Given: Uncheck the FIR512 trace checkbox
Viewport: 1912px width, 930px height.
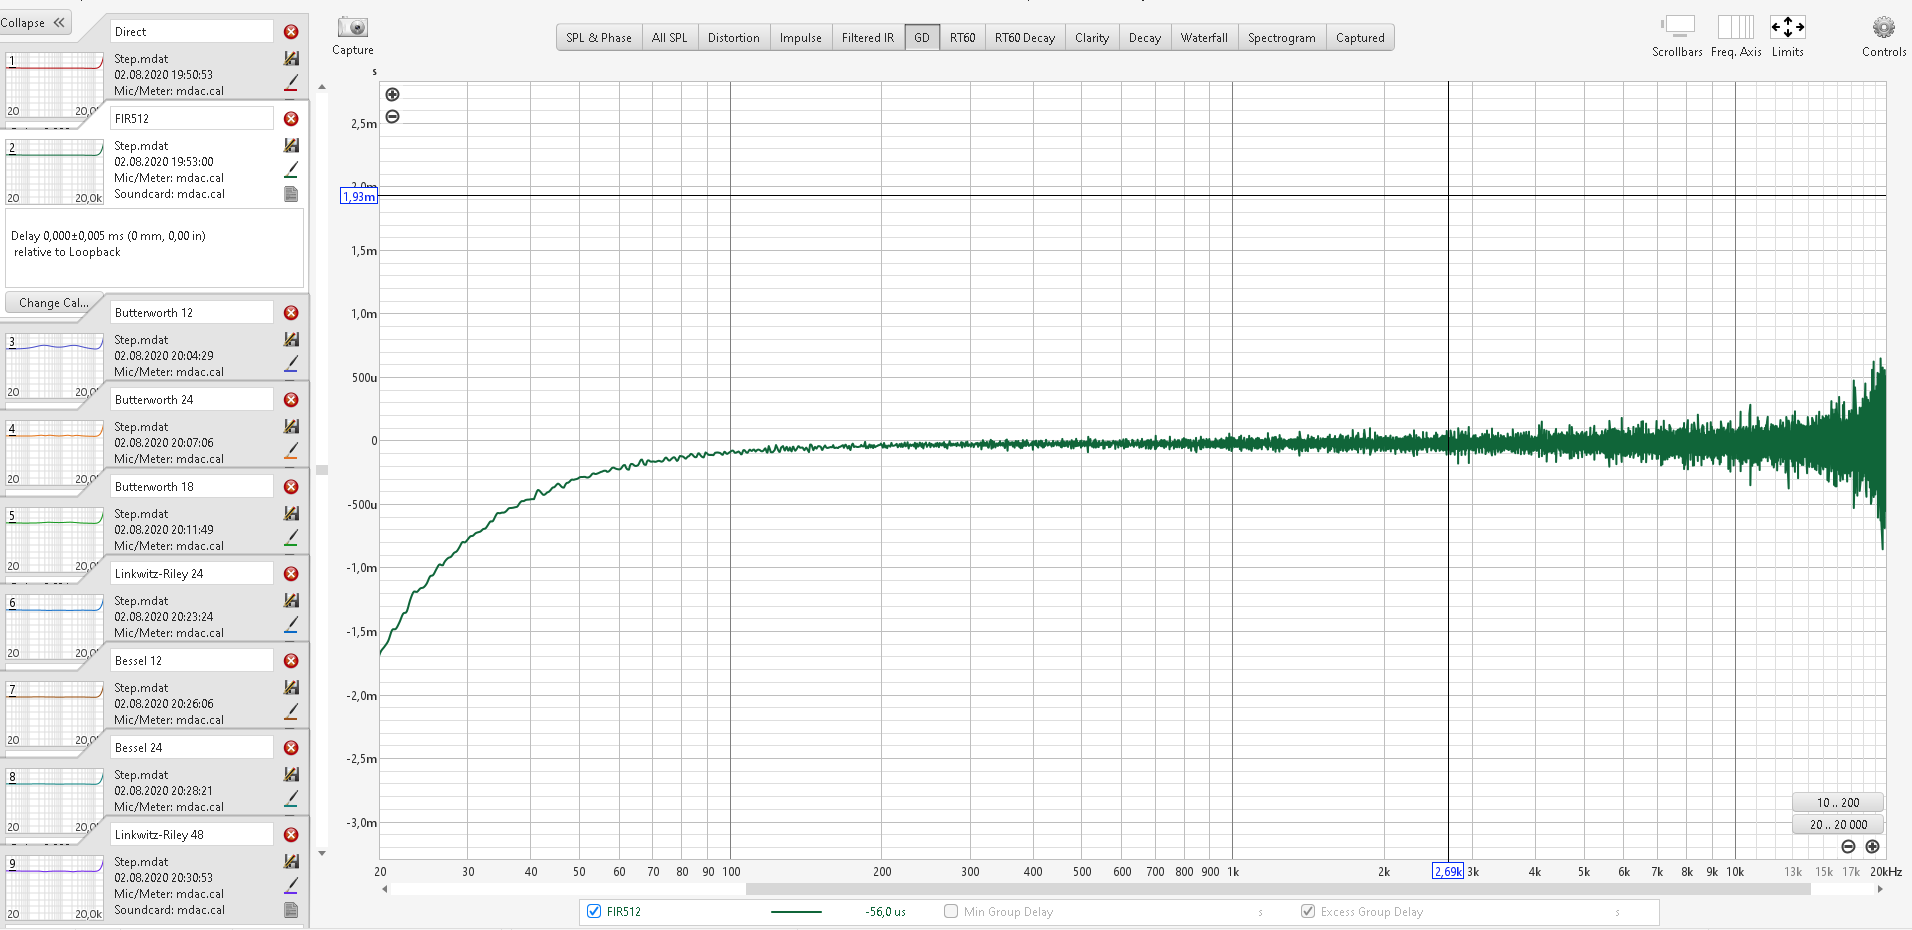Looking at the screenshot, I should click(x=594, y=911).
